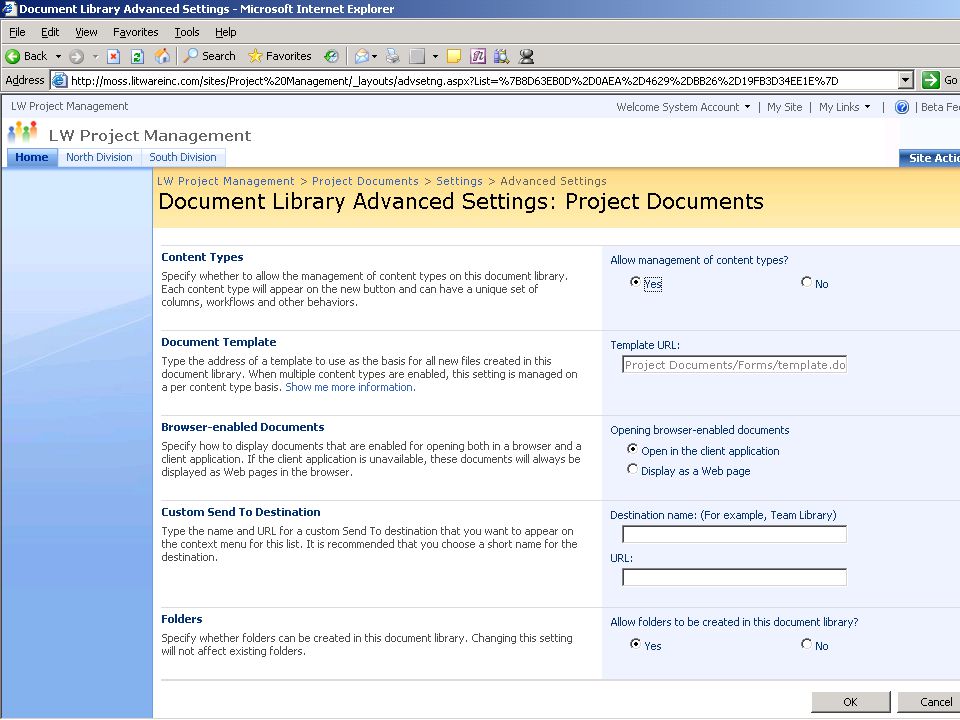Open the Tools menu
960x720 pixels.
(x=187, y=32)
